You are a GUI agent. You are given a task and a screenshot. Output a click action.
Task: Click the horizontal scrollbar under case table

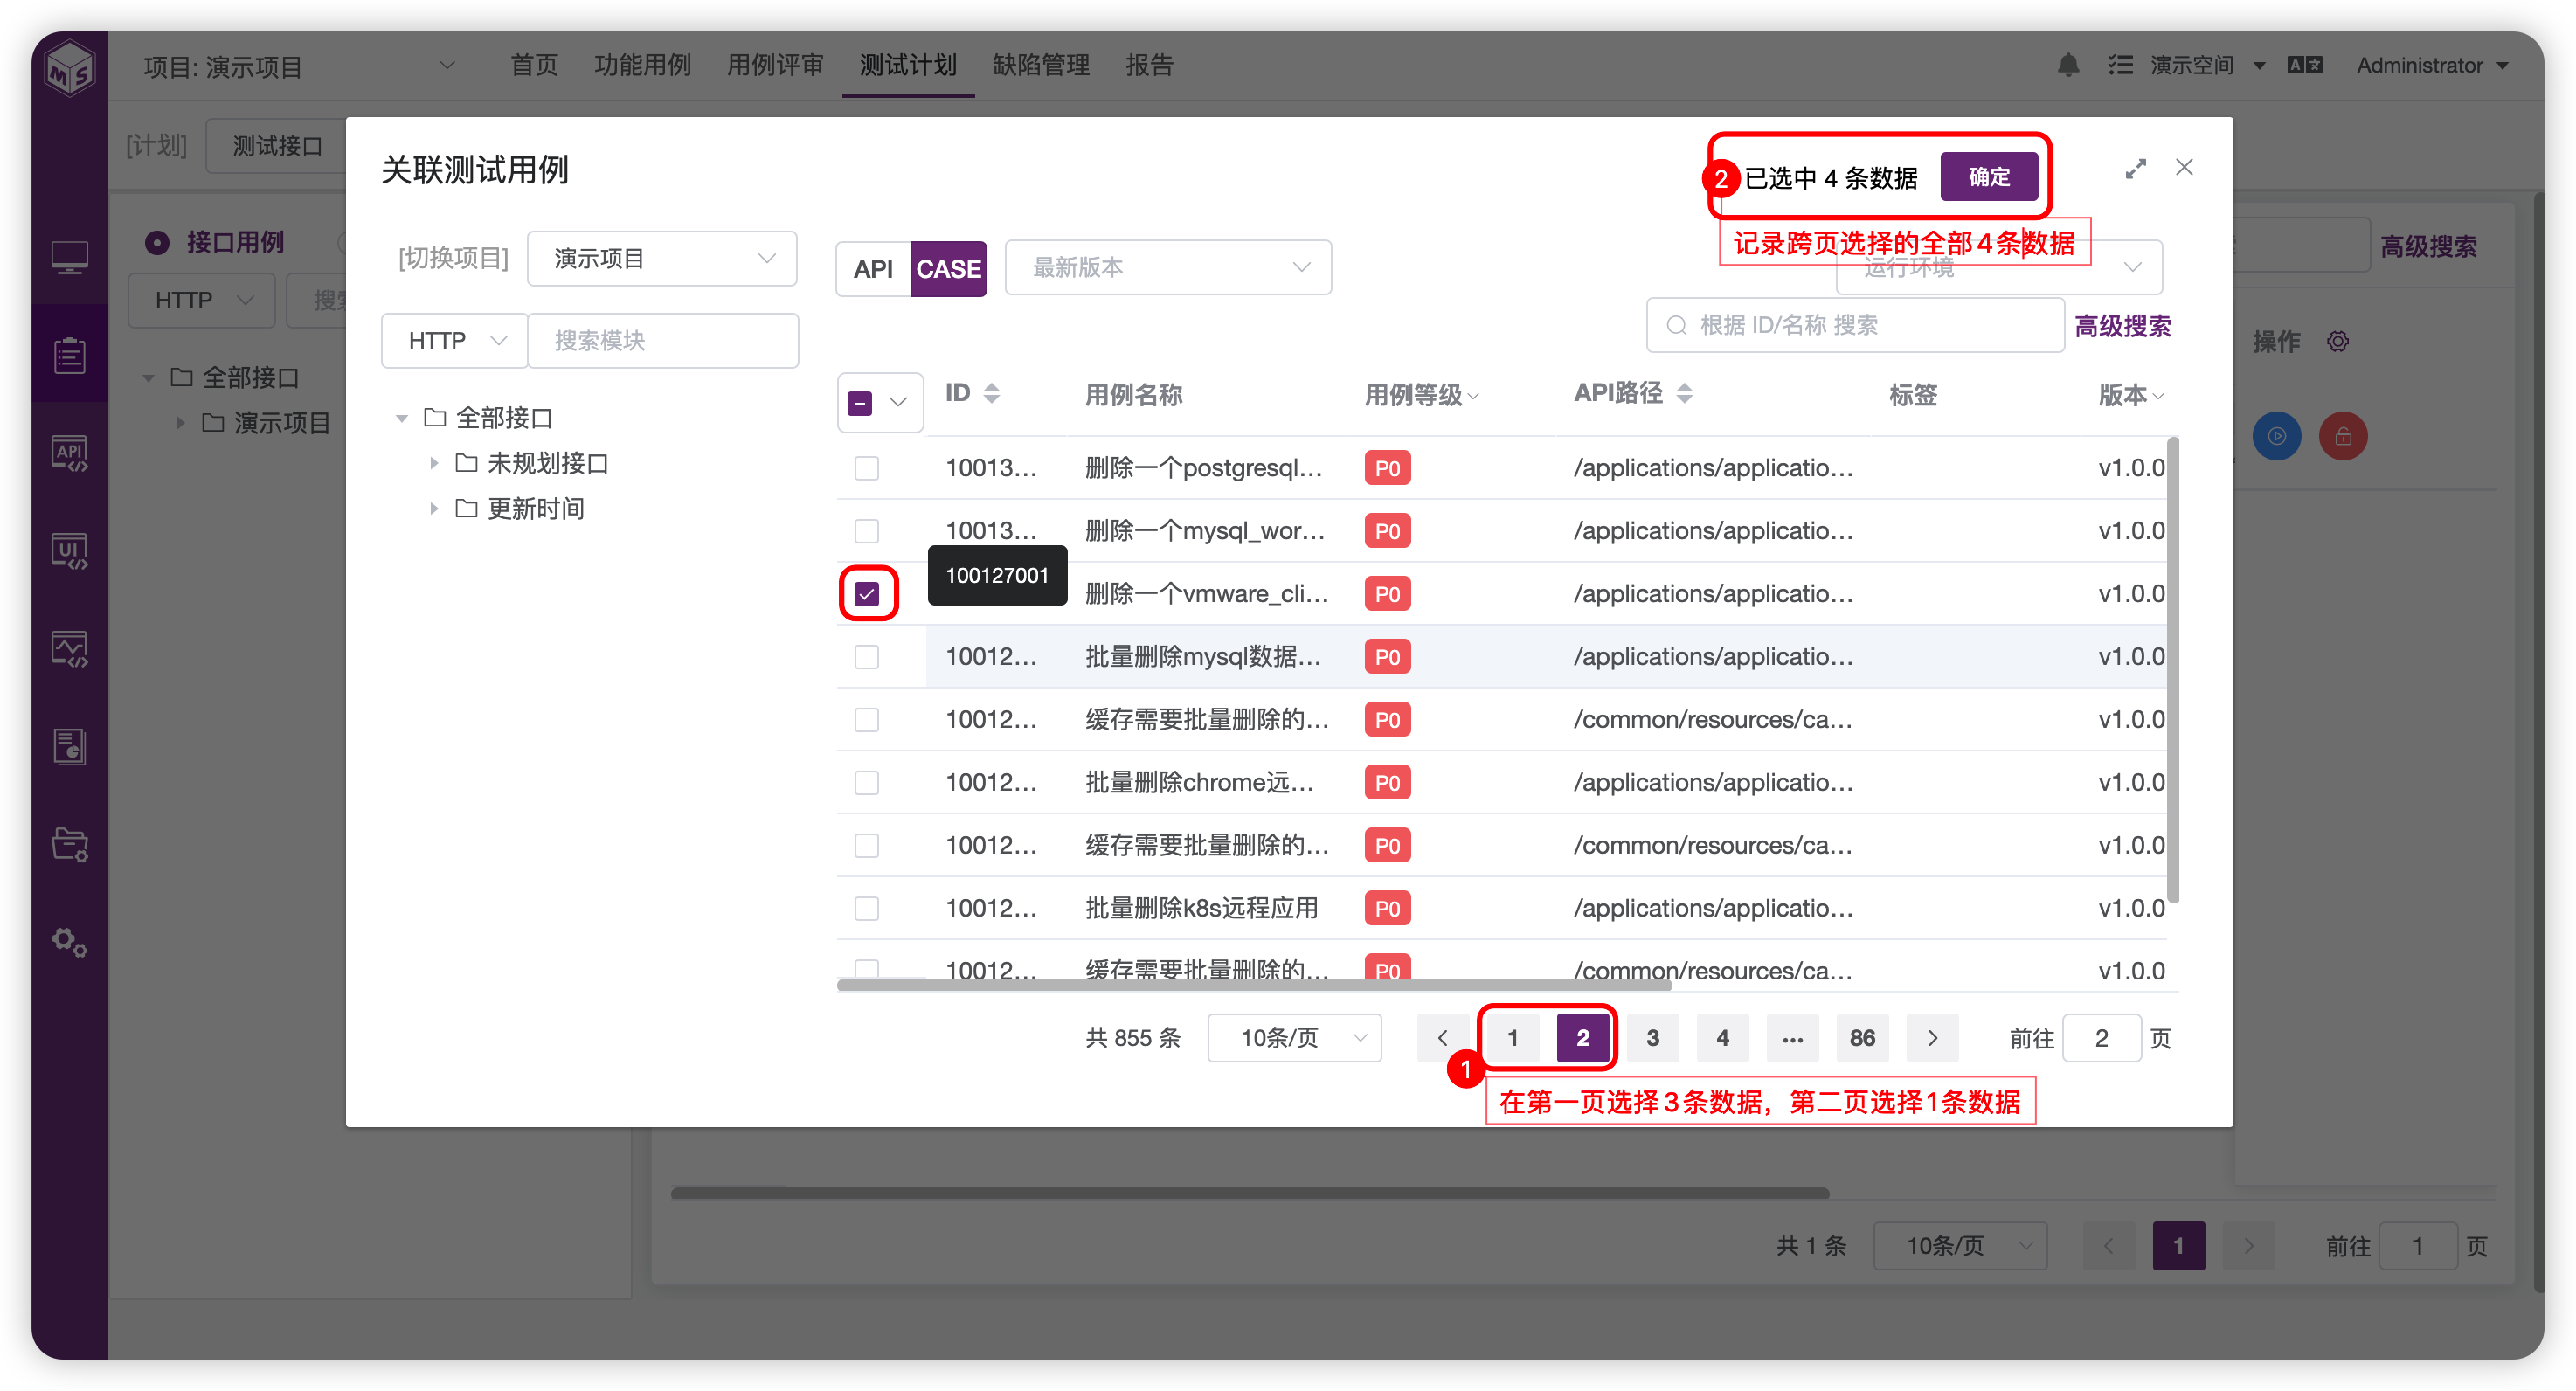(1254, 985)
